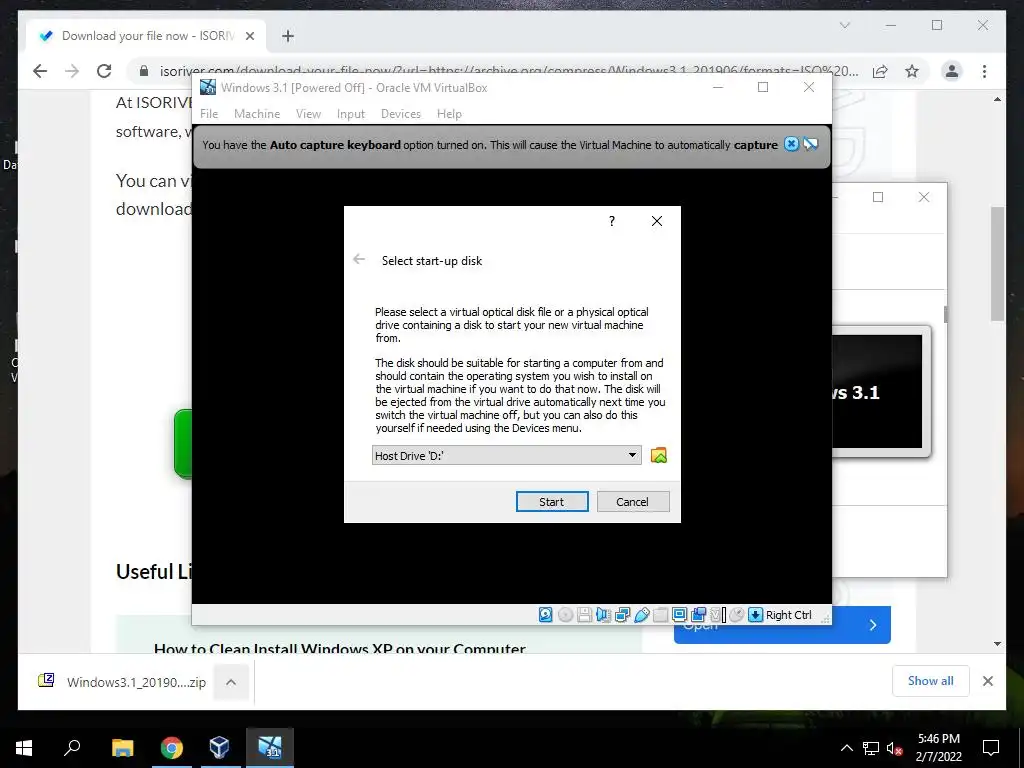Image resolution: width=1024 pixels, height=768 pixels.
Task: Open the File menu in VirtualBox VM window
Action: [209, 114]
